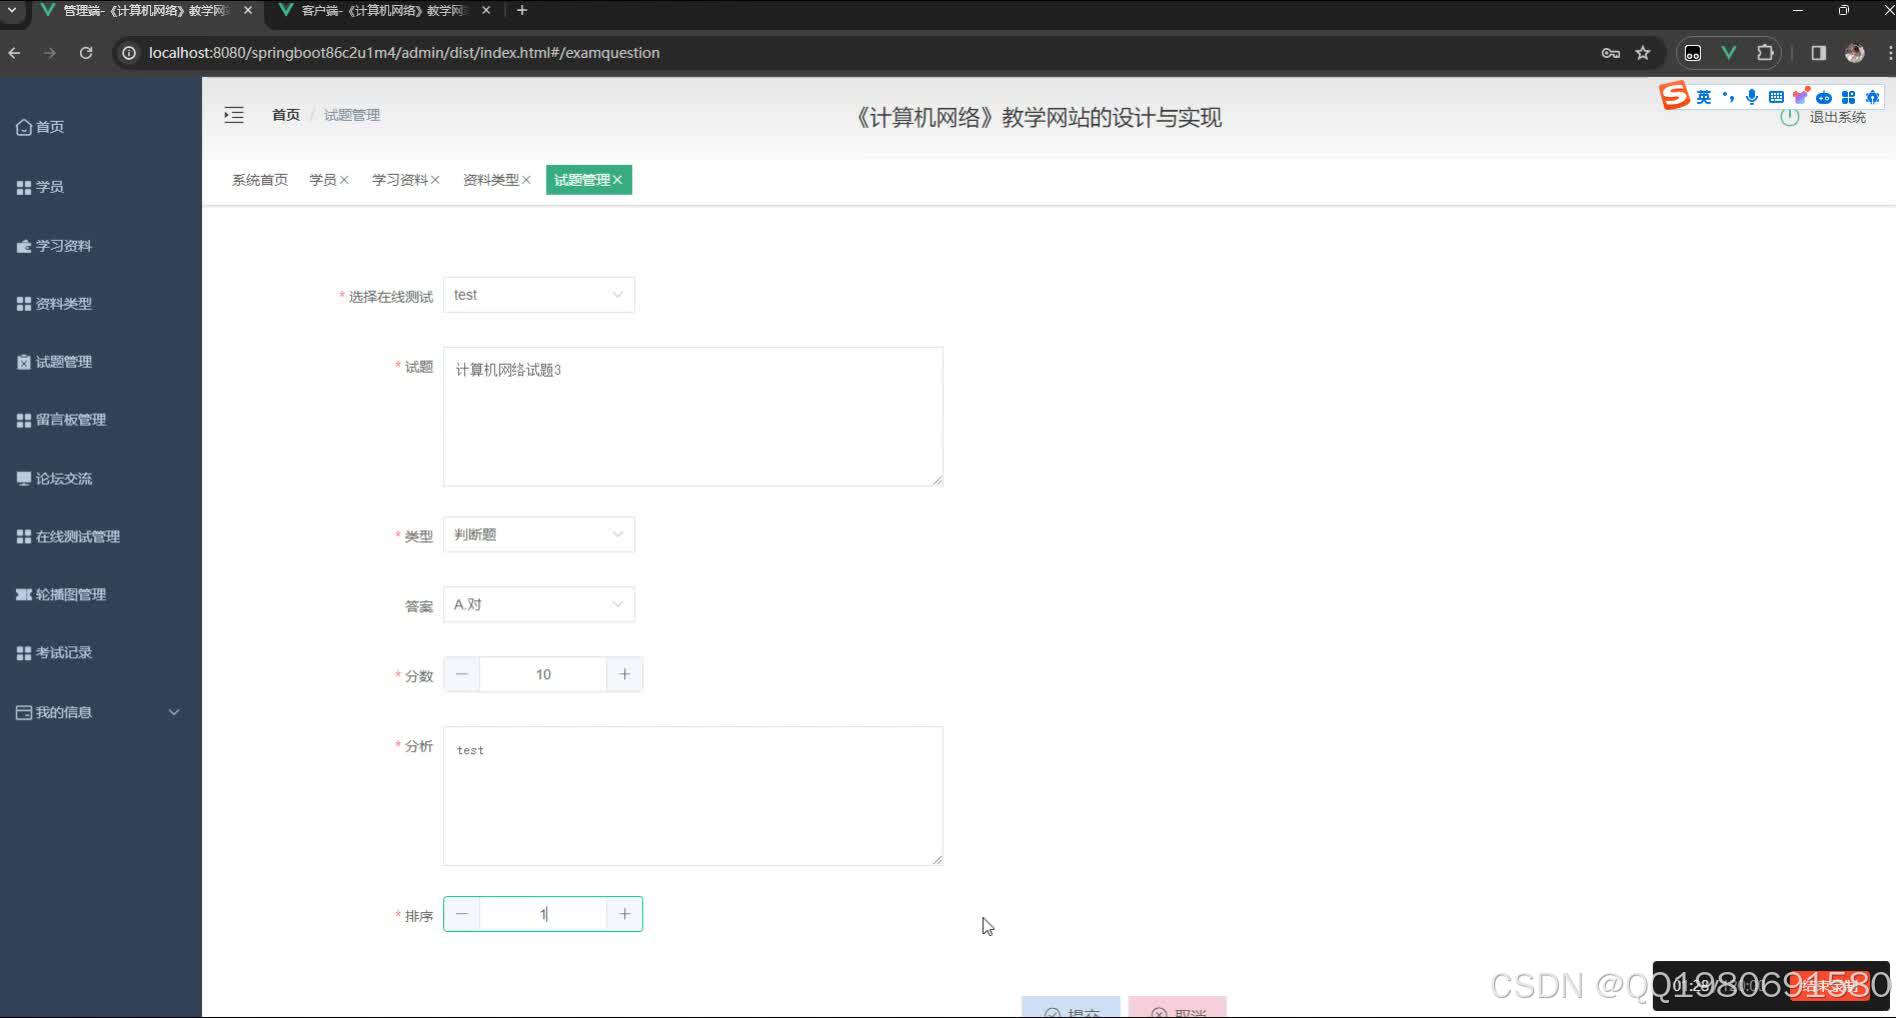Click the Sogou input method S logo
This screenshot has width=1896, height=1018.
1674,96
